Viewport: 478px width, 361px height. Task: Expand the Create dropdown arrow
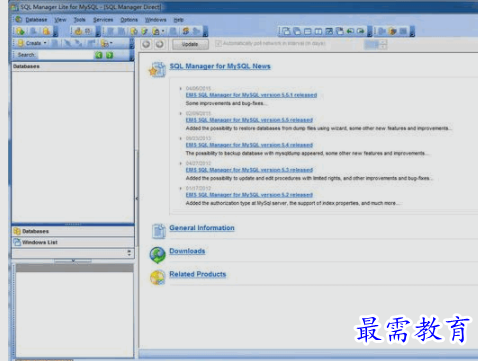(x=45, y=43)
